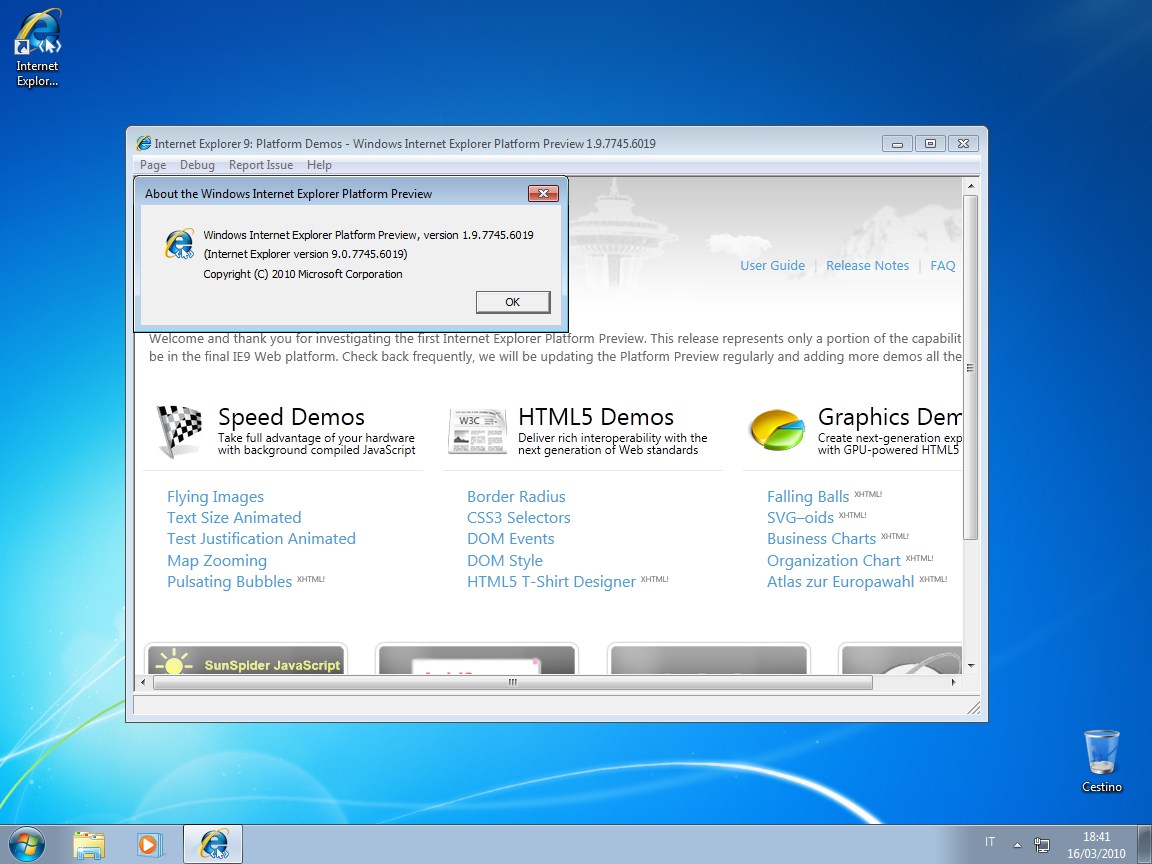The height and width of the screenshot is (864, 1152).
Task: Click the horizontal scrollbar left arrow
Action: click(143, 683)
